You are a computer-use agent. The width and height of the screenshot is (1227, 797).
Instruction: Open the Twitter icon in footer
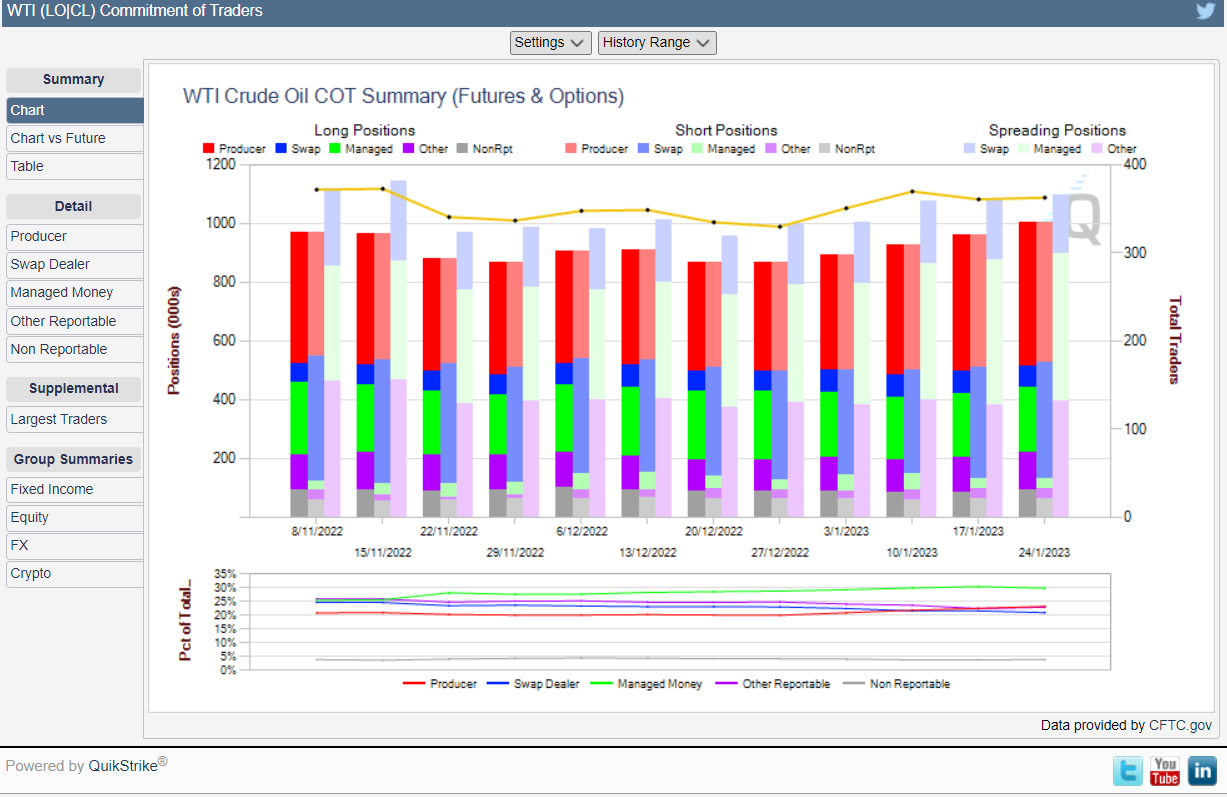point(1128,770)
